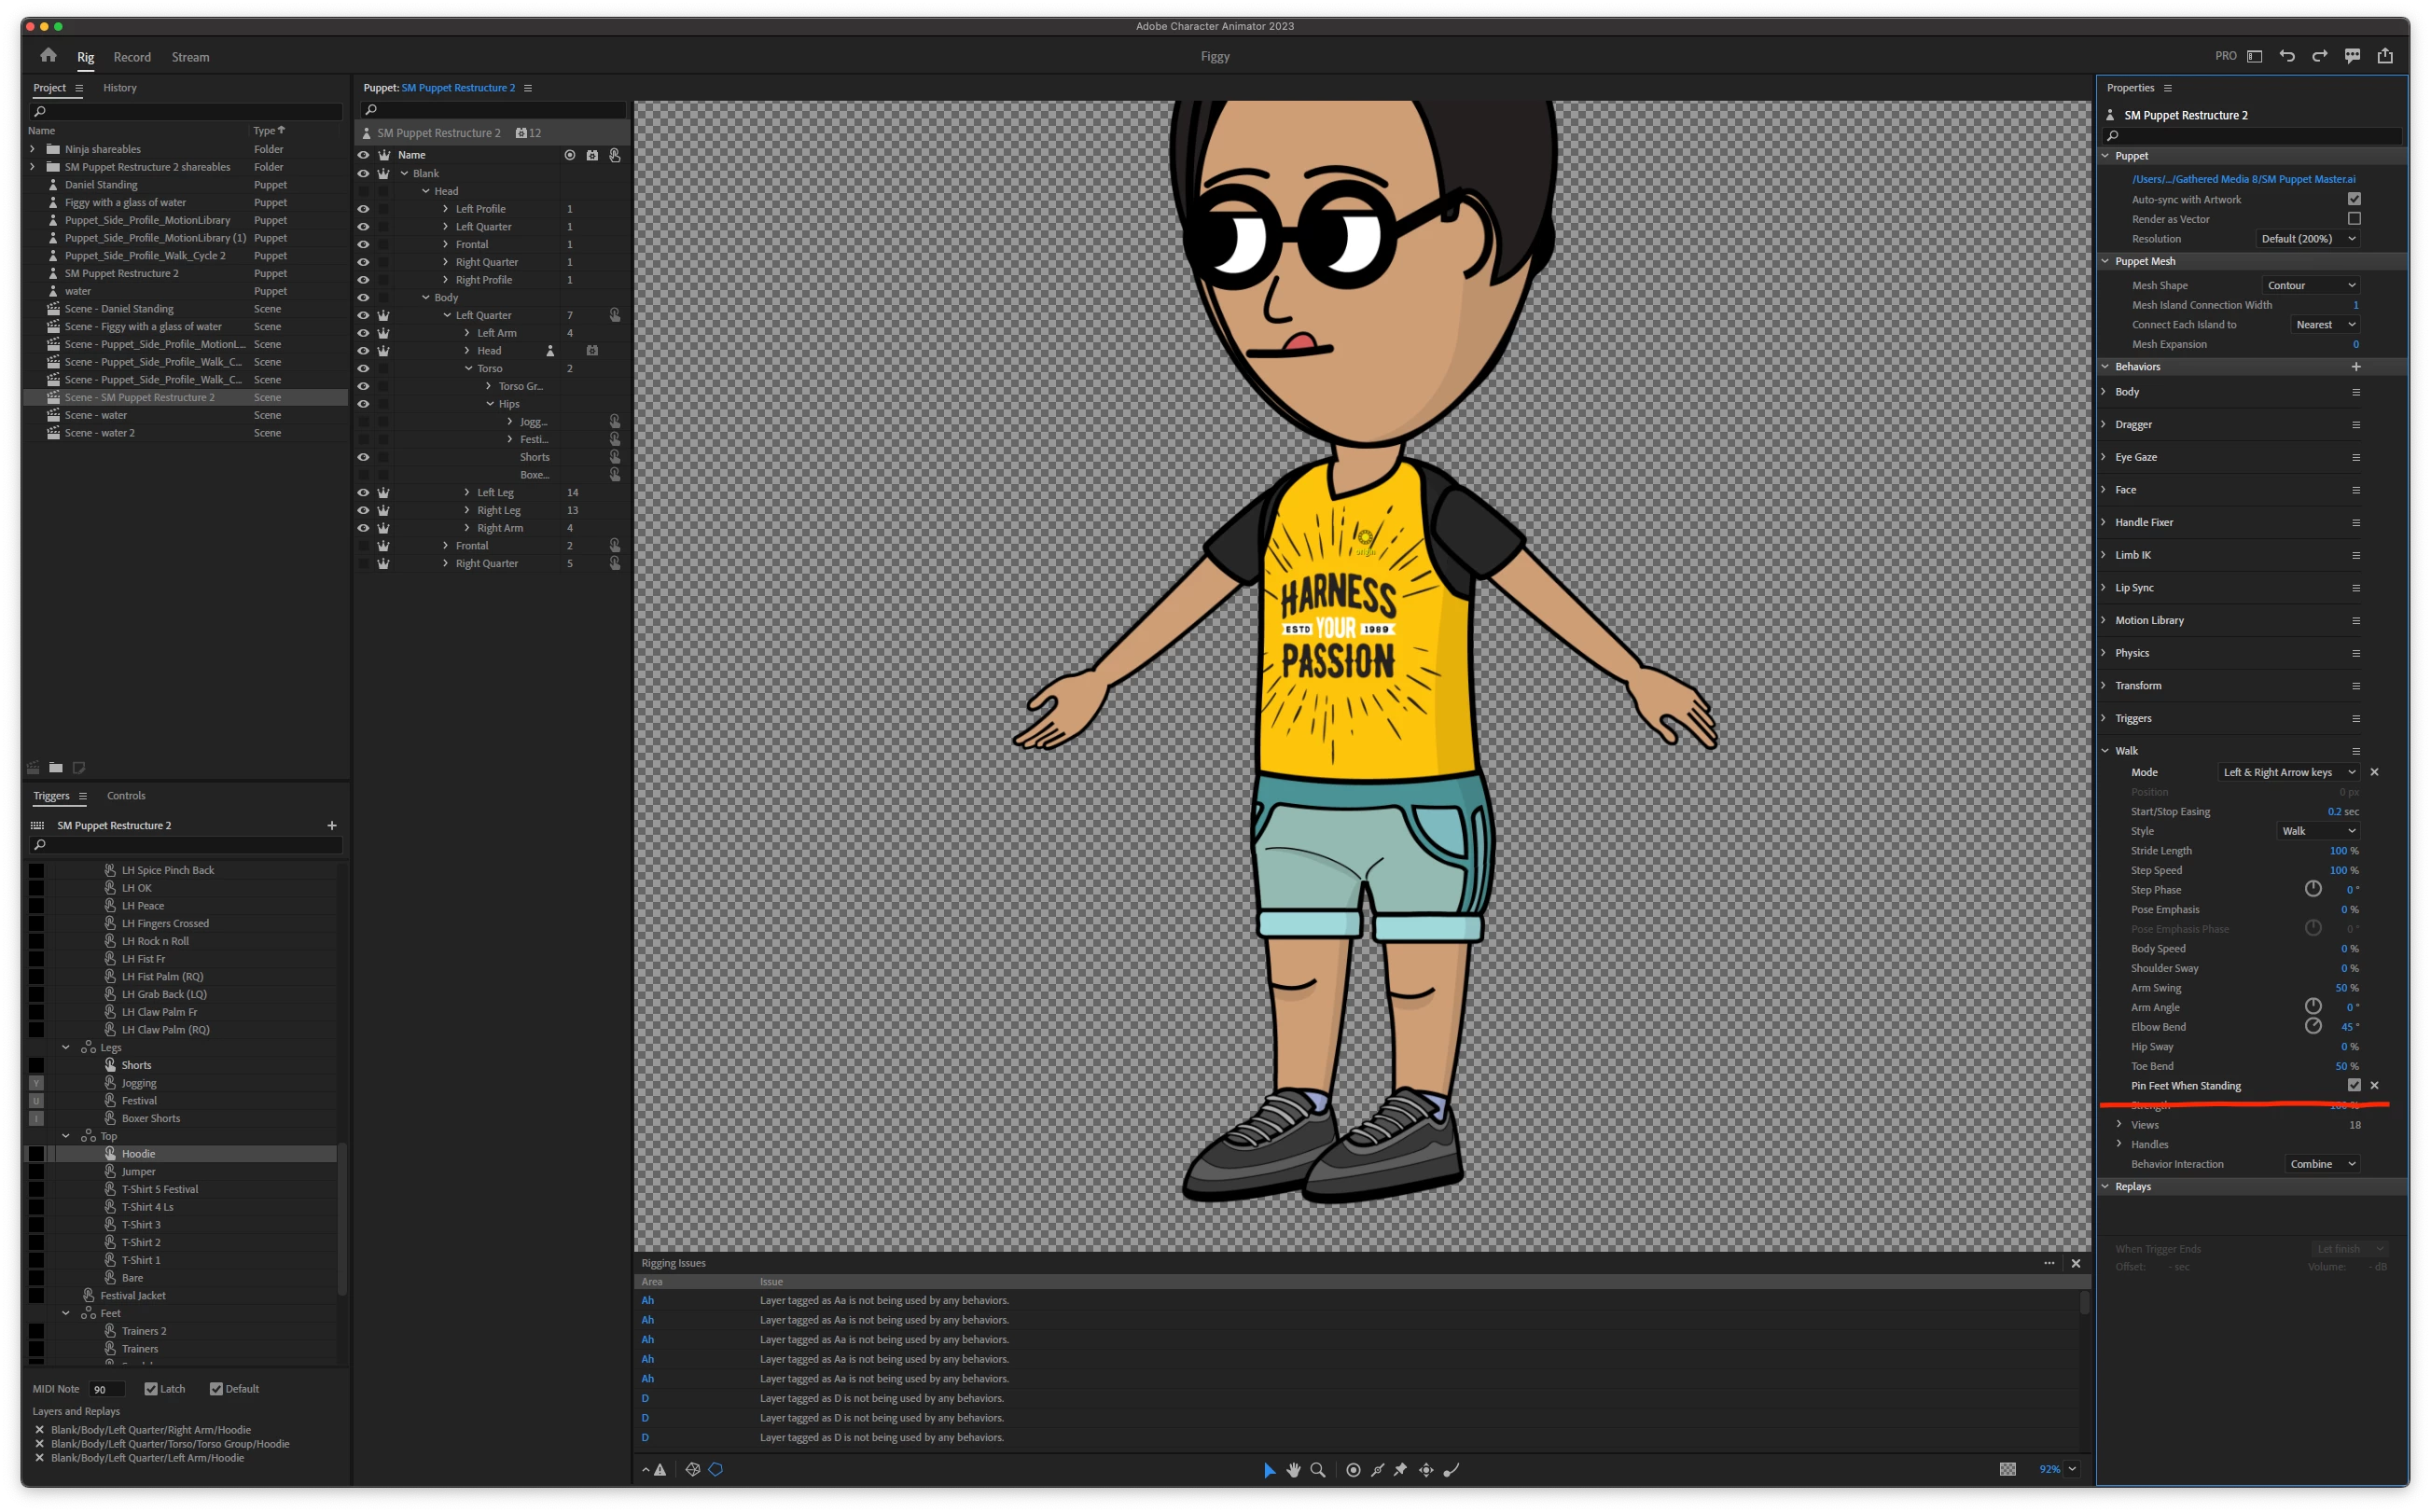Open the Controls panel tab
Image resolution: width=2431 pixels, height=1512 pixels.
pyautogui.click(x=126, y=796)
